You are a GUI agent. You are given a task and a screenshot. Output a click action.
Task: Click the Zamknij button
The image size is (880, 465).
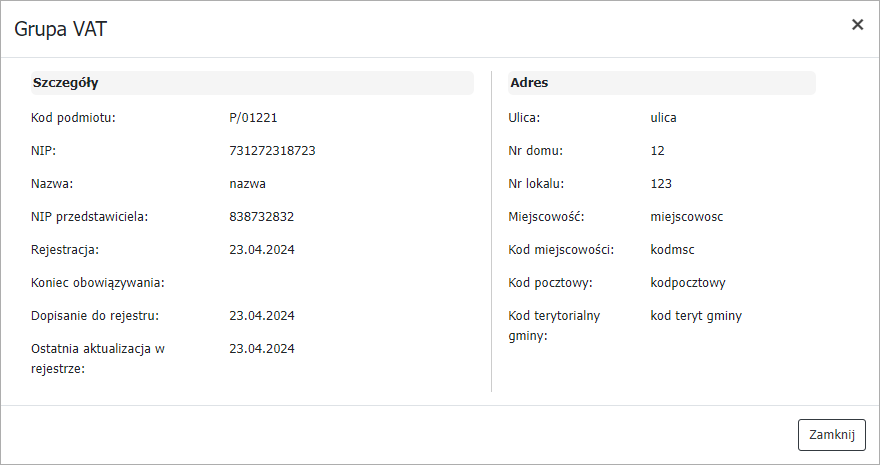click(x=831, y=435)
